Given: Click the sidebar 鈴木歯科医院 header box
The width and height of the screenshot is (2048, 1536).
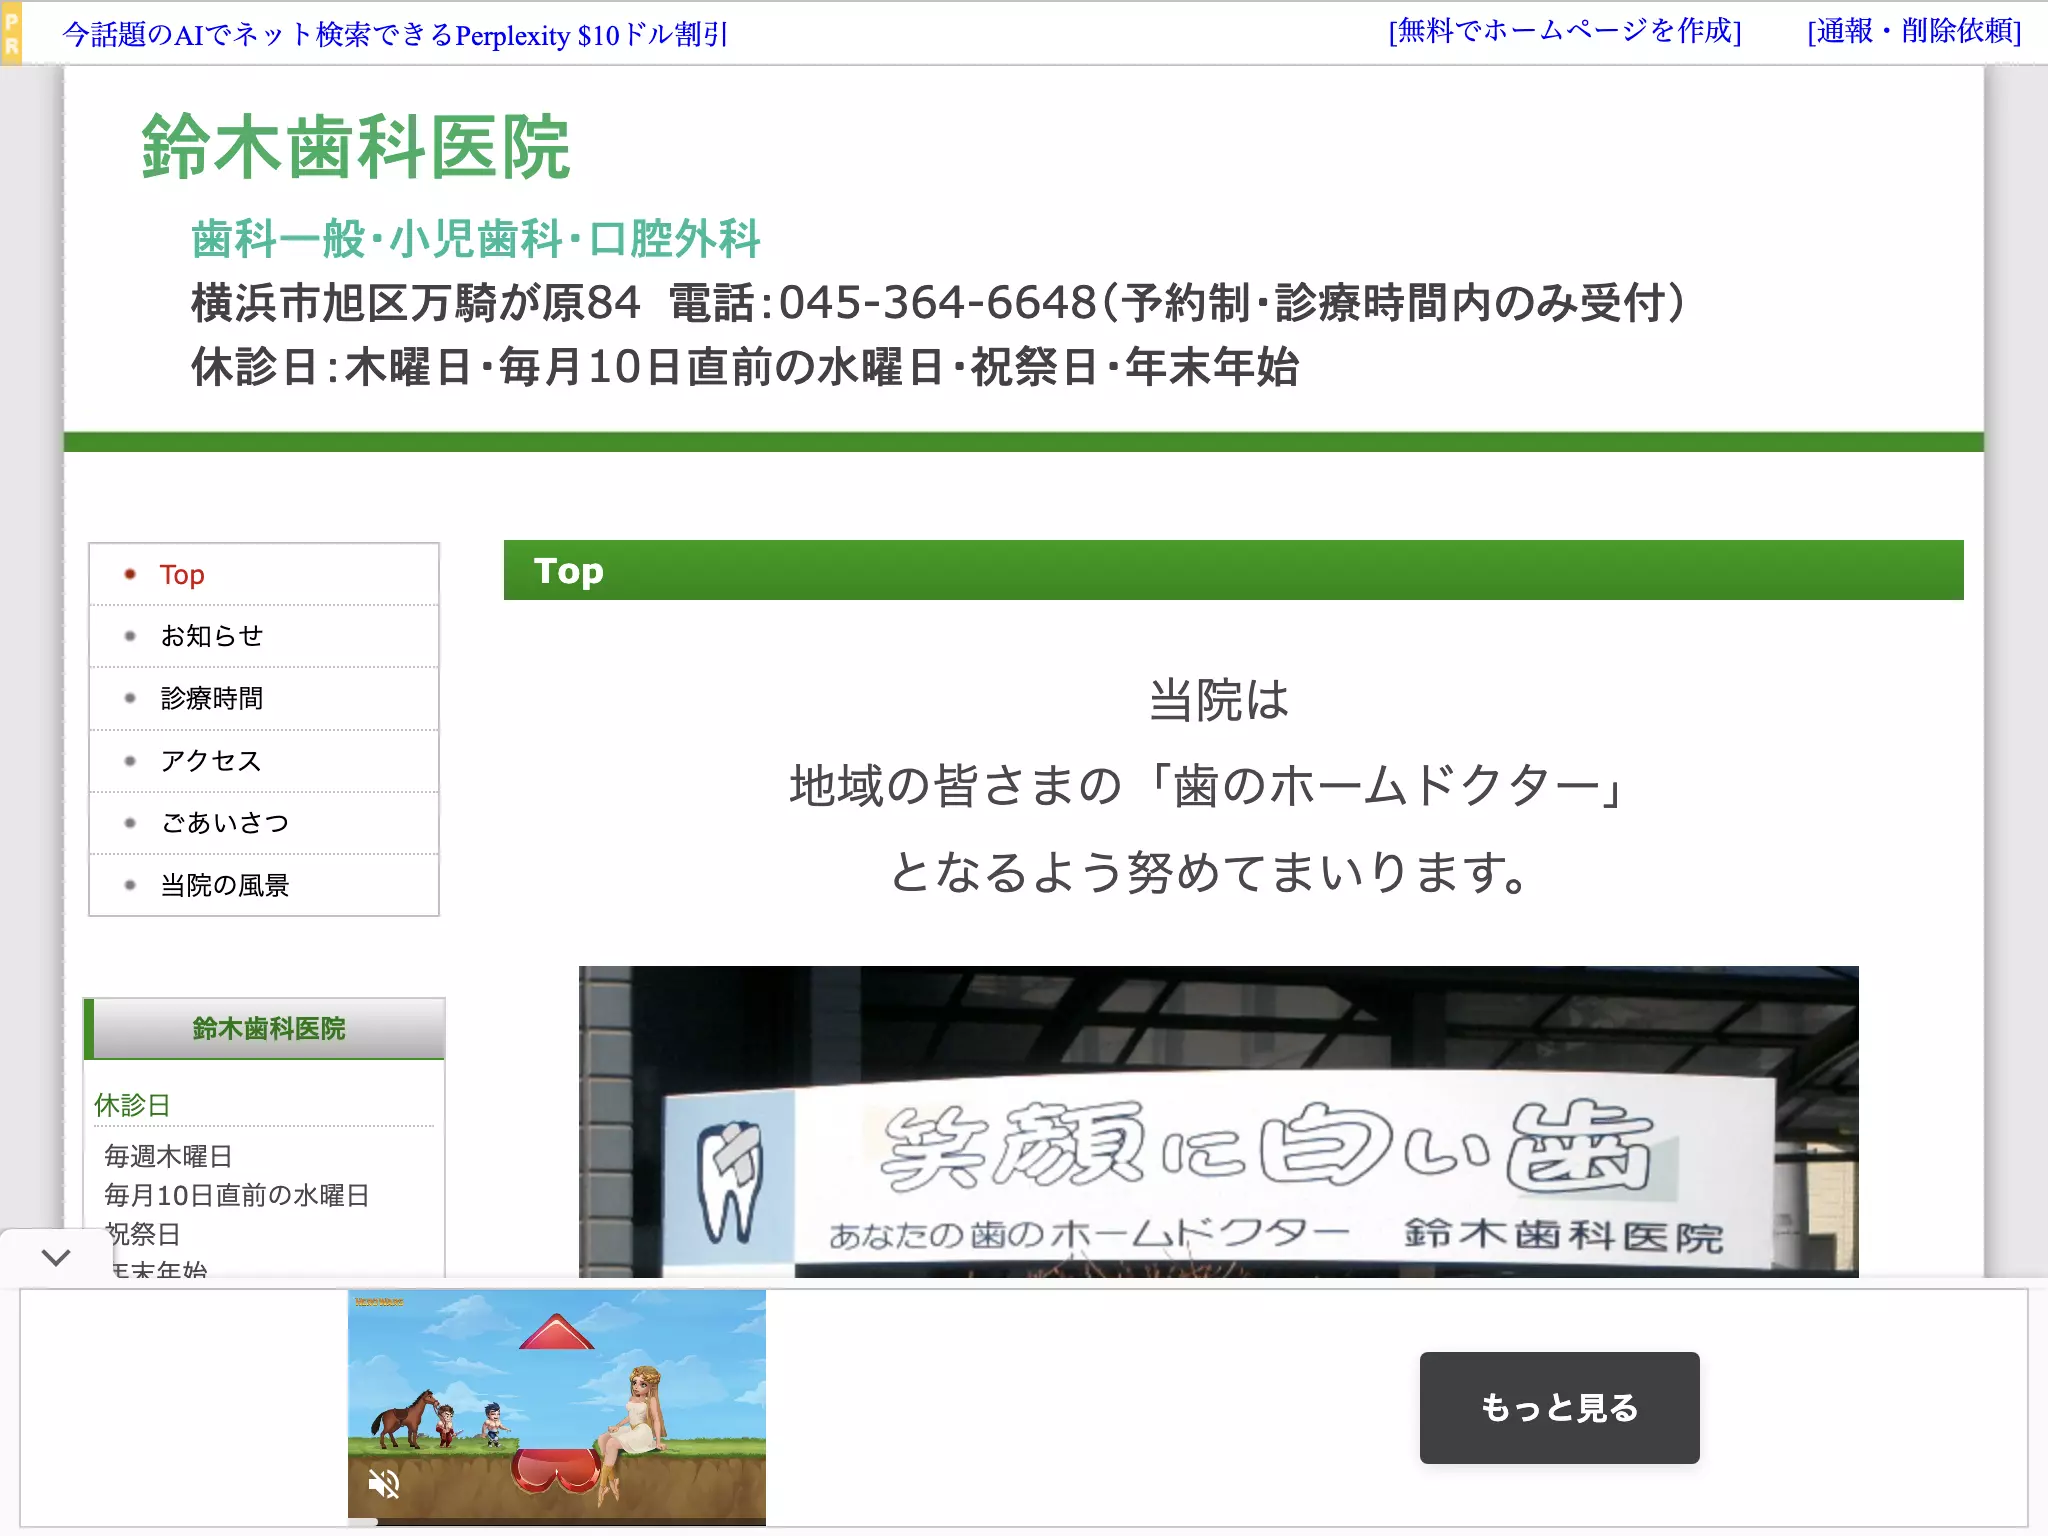Looking at the screenshot, I should (265, 1028).
